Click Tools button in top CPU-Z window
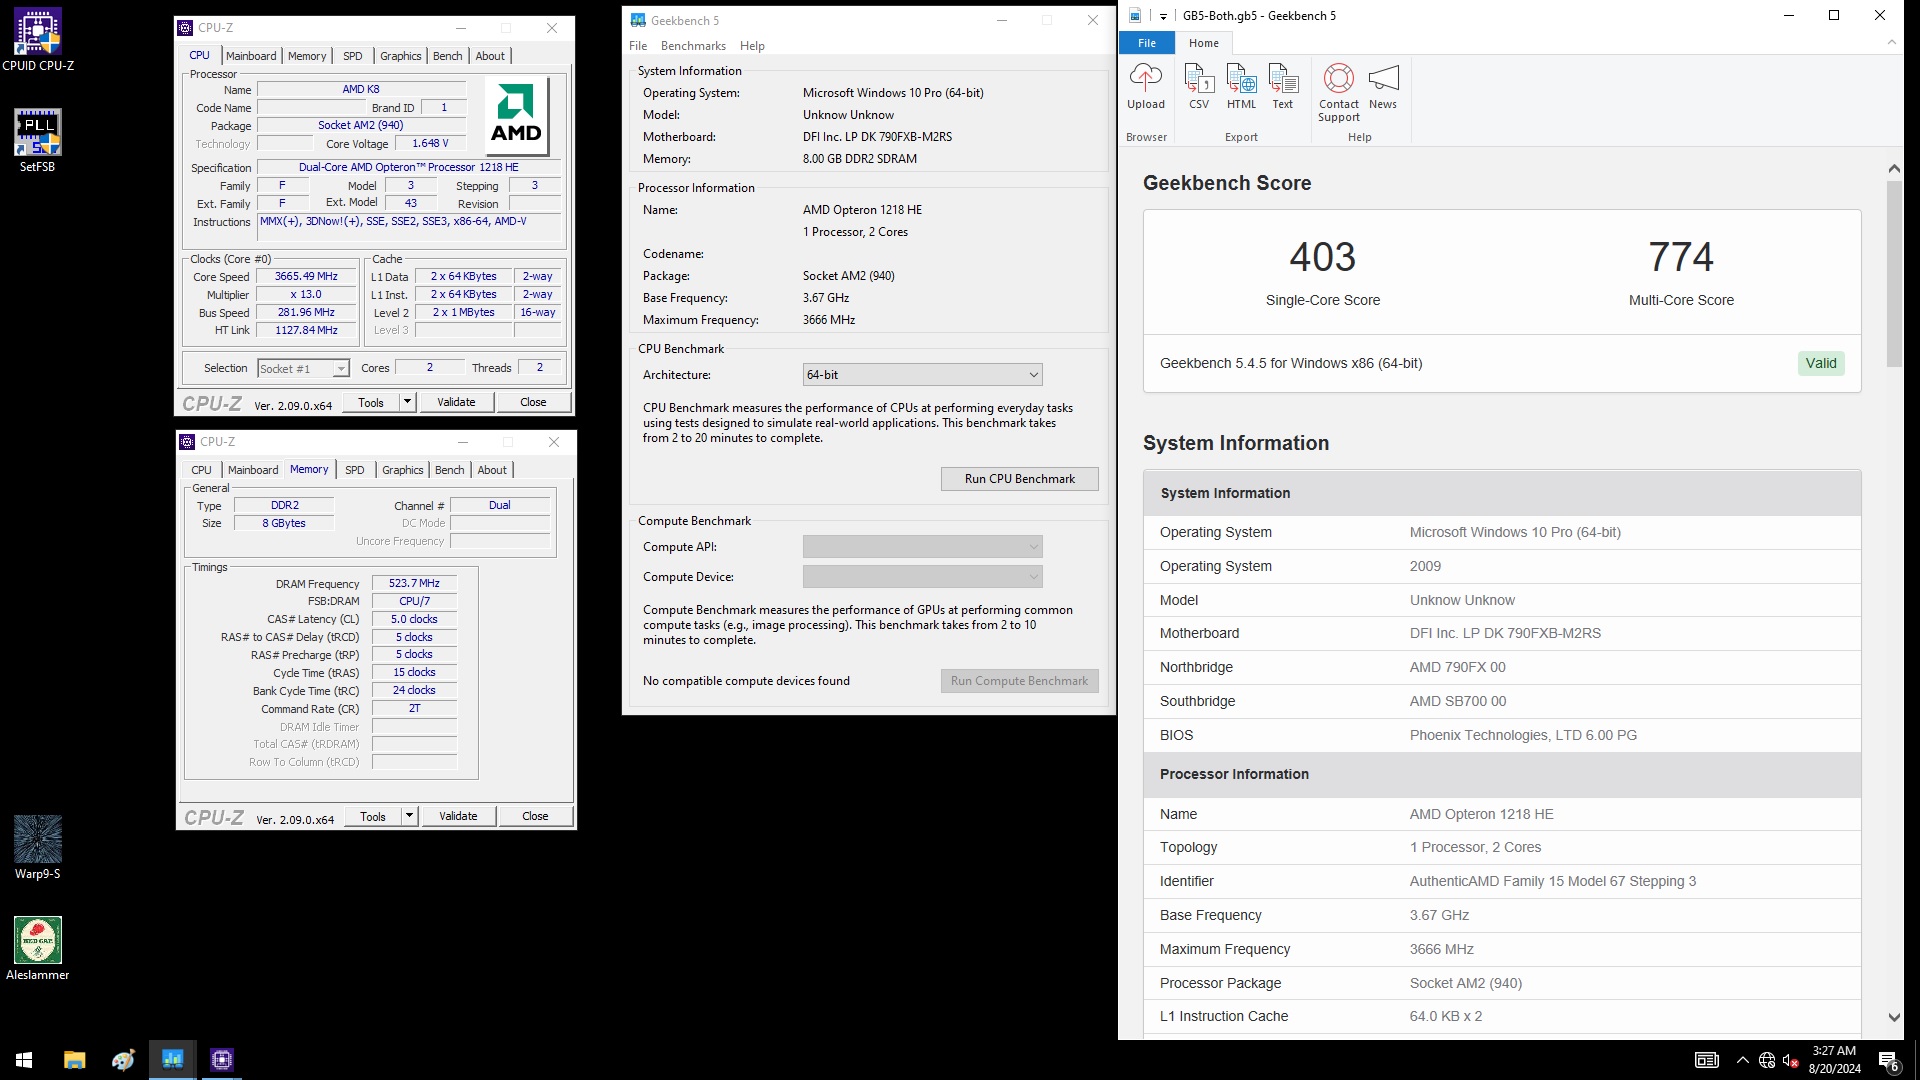Image resolution: width=1920 pixels, height=1080 pixels. click(x=371, y=402)
